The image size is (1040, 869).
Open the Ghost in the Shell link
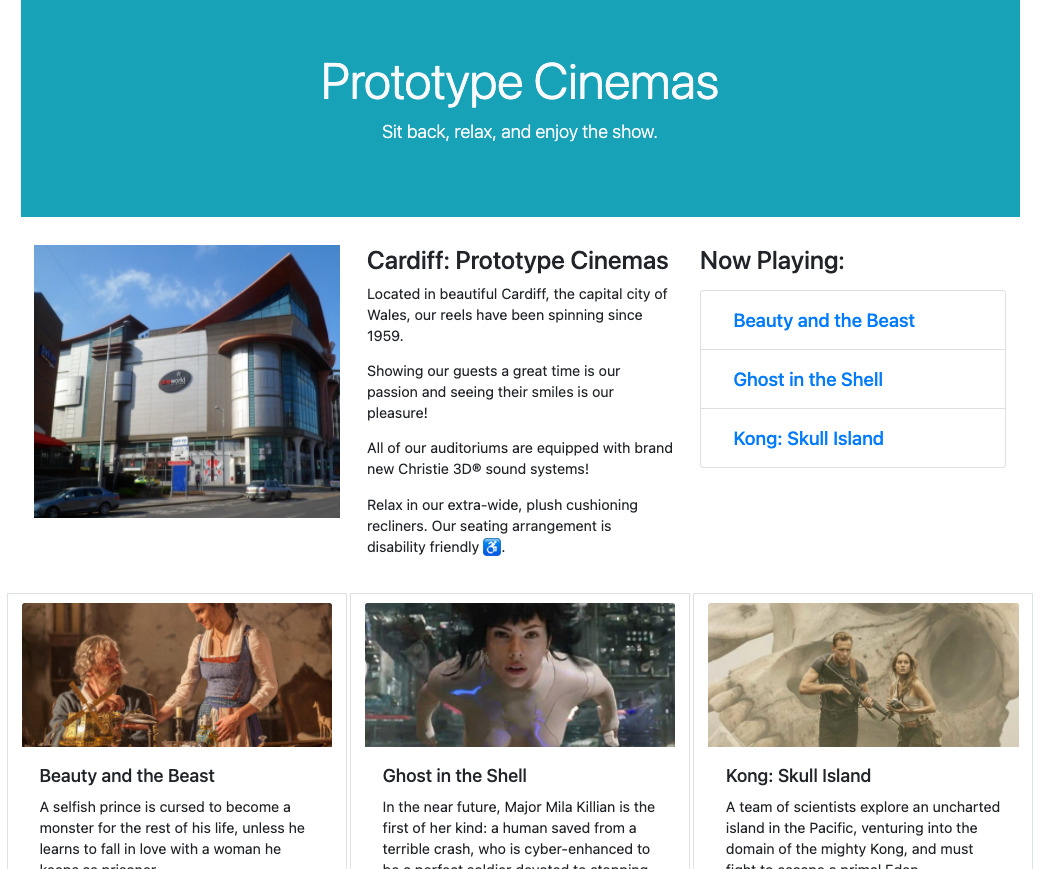click(807, 379)
